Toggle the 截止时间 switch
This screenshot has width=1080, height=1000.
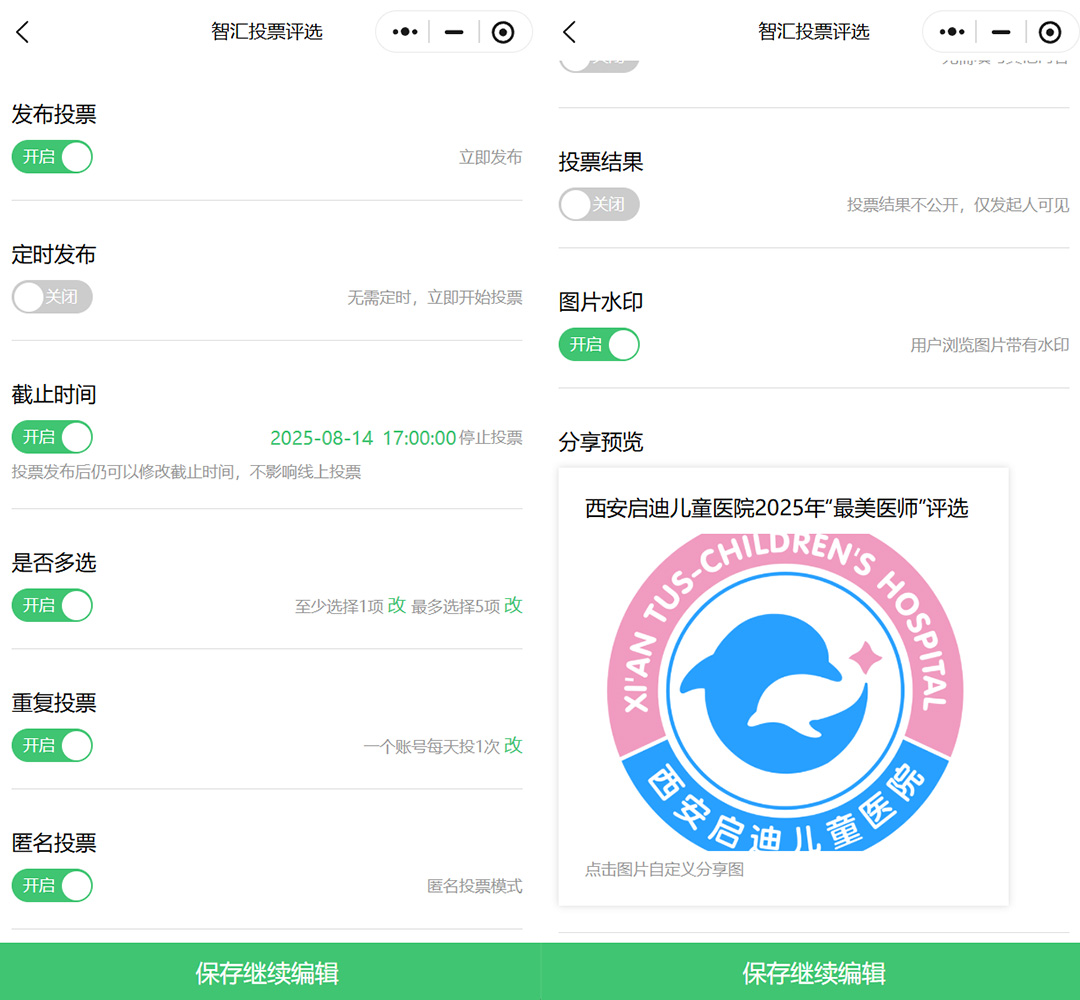click(x=52, y=437)
